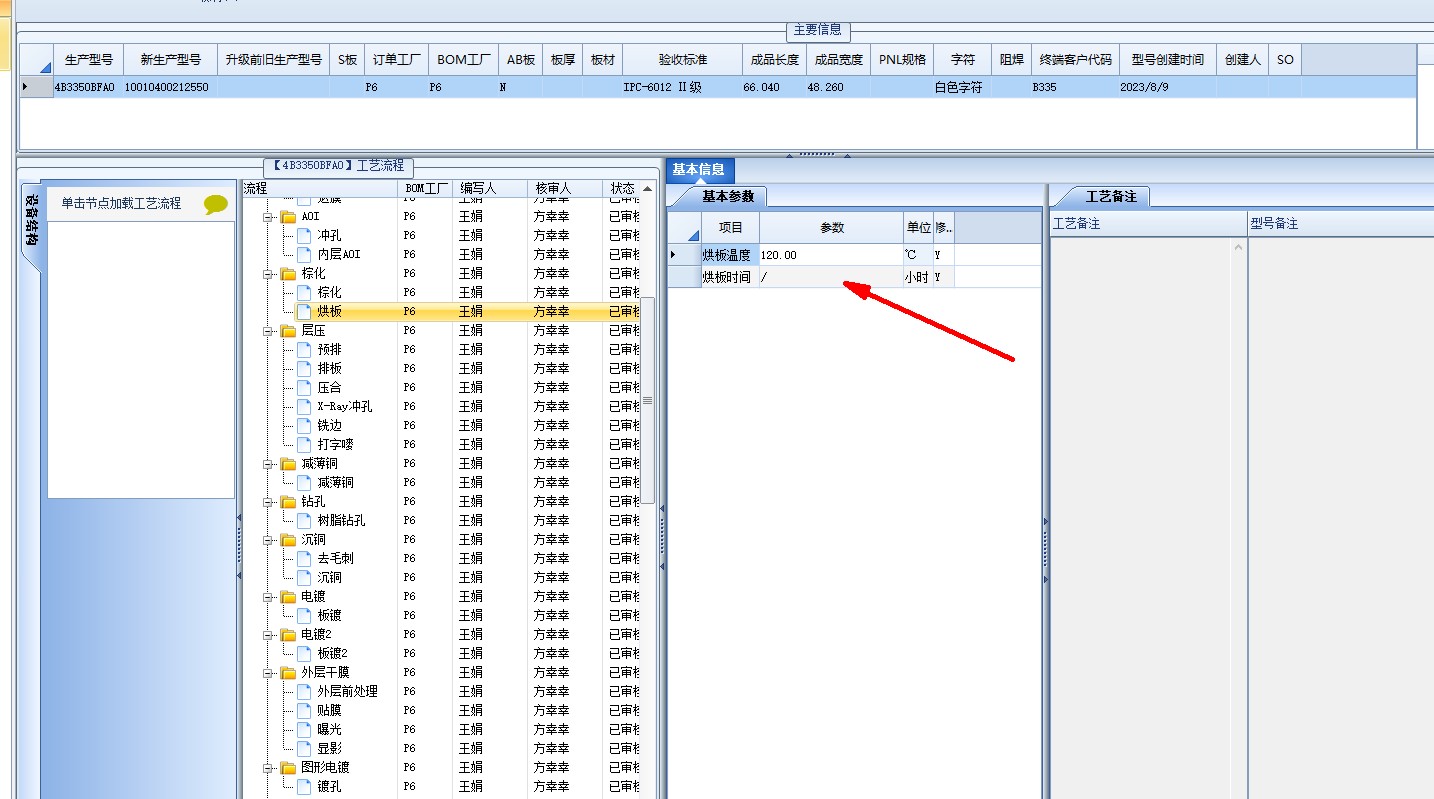The height and width of the screenshot is (799, 1434).
Task: Click the 曝光 document icon
Action: pyautogui.click(x=304, y=729)
